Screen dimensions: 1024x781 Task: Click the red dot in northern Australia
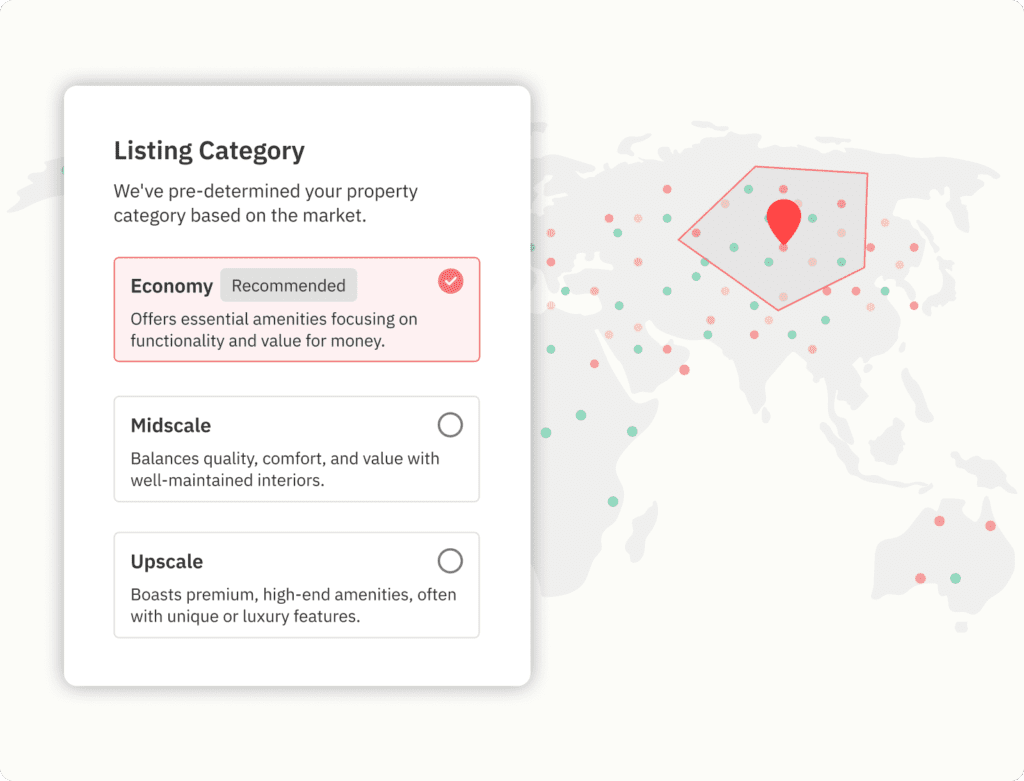pyautogui.click(x=939, y=521)
